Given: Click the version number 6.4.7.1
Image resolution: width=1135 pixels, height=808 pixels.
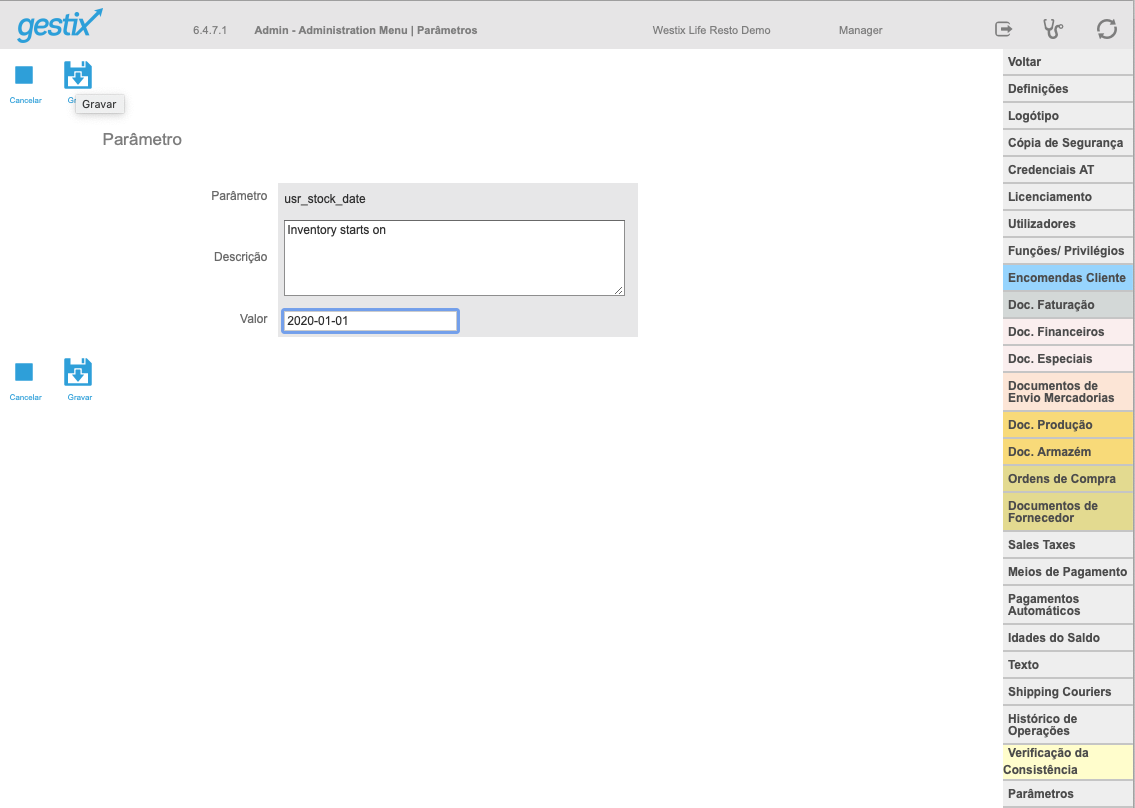Looking at the screenshot, I should click(x=210, y=30).
